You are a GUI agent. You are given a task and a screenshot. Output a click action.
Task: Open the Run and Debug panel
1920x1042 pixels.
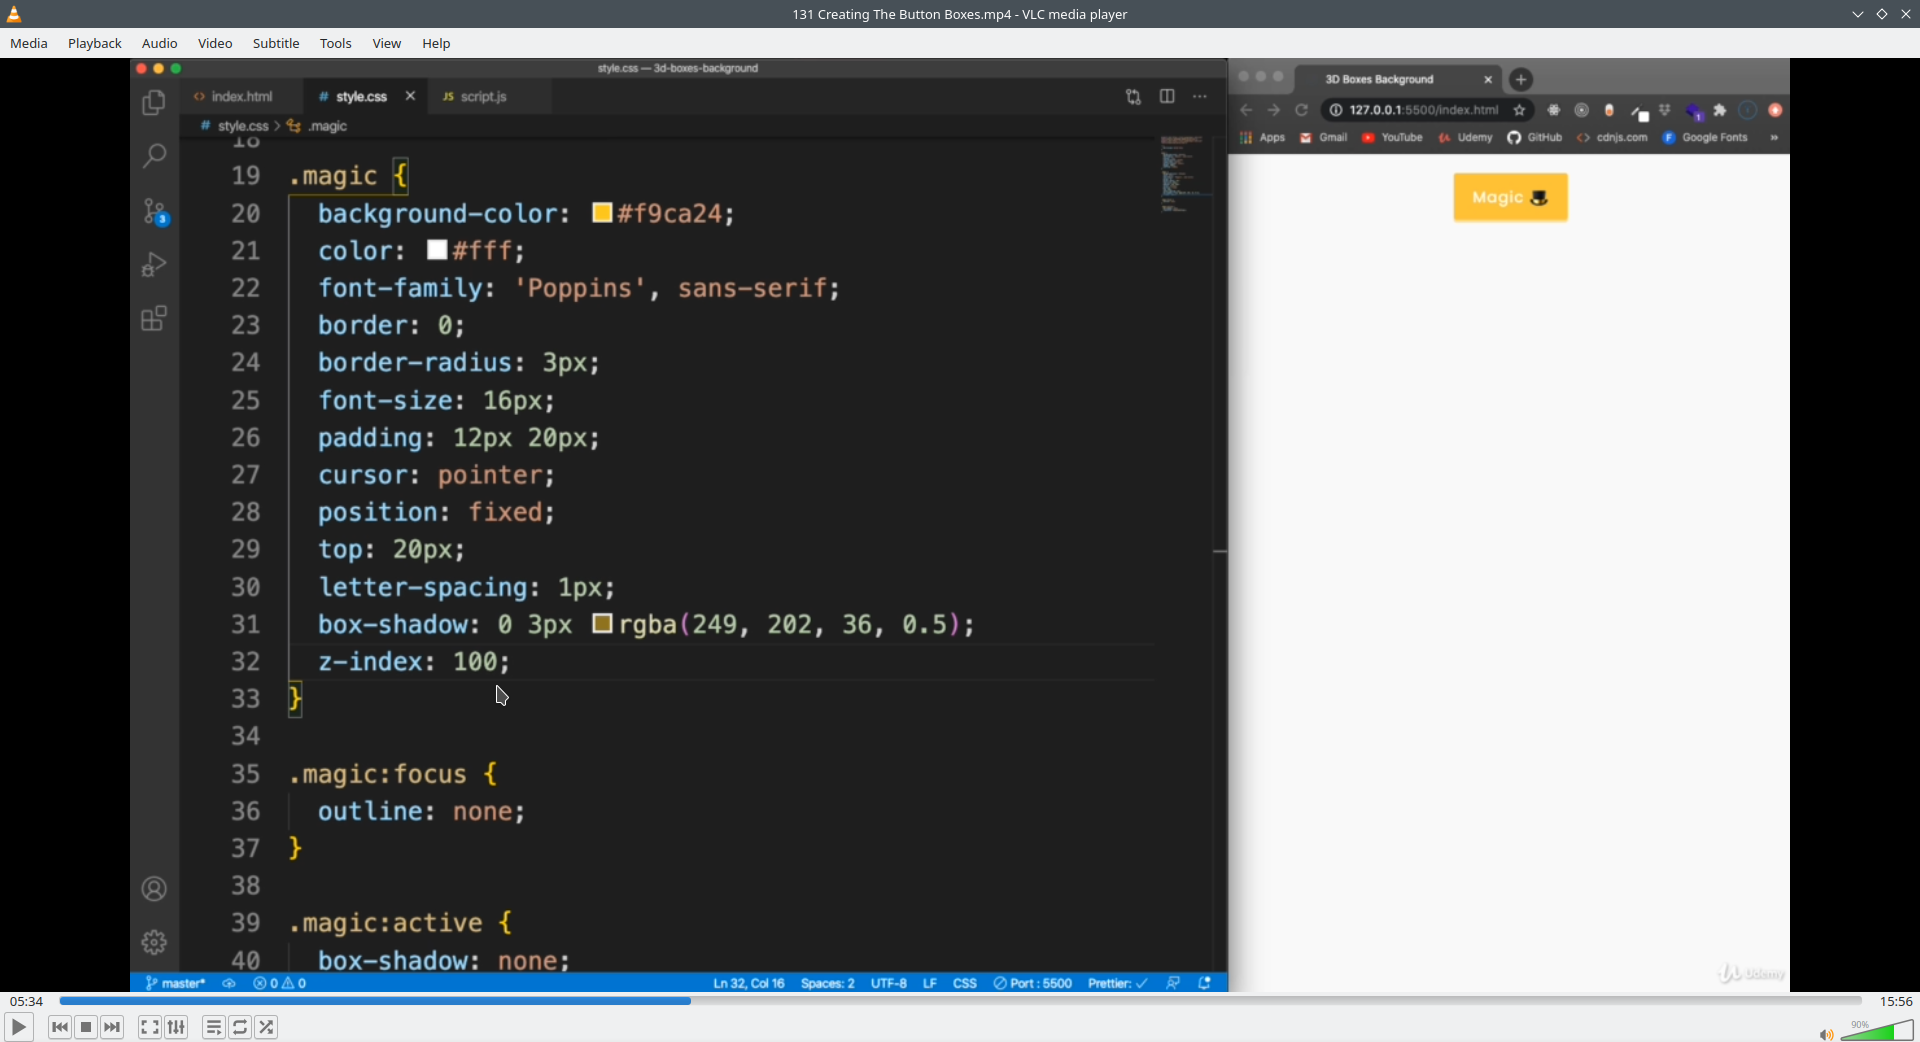point(154,264)
